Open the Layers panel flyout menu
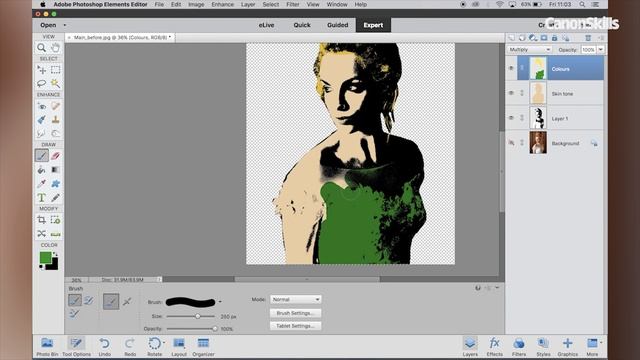 [x=600, y=38]
